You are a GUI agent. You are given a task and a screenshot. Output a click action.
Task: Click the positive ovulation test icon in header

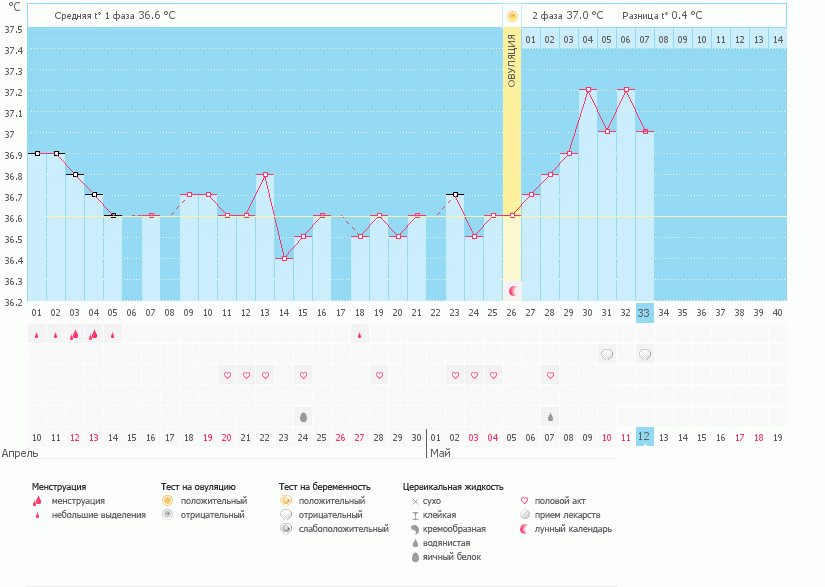coord(512,16)
